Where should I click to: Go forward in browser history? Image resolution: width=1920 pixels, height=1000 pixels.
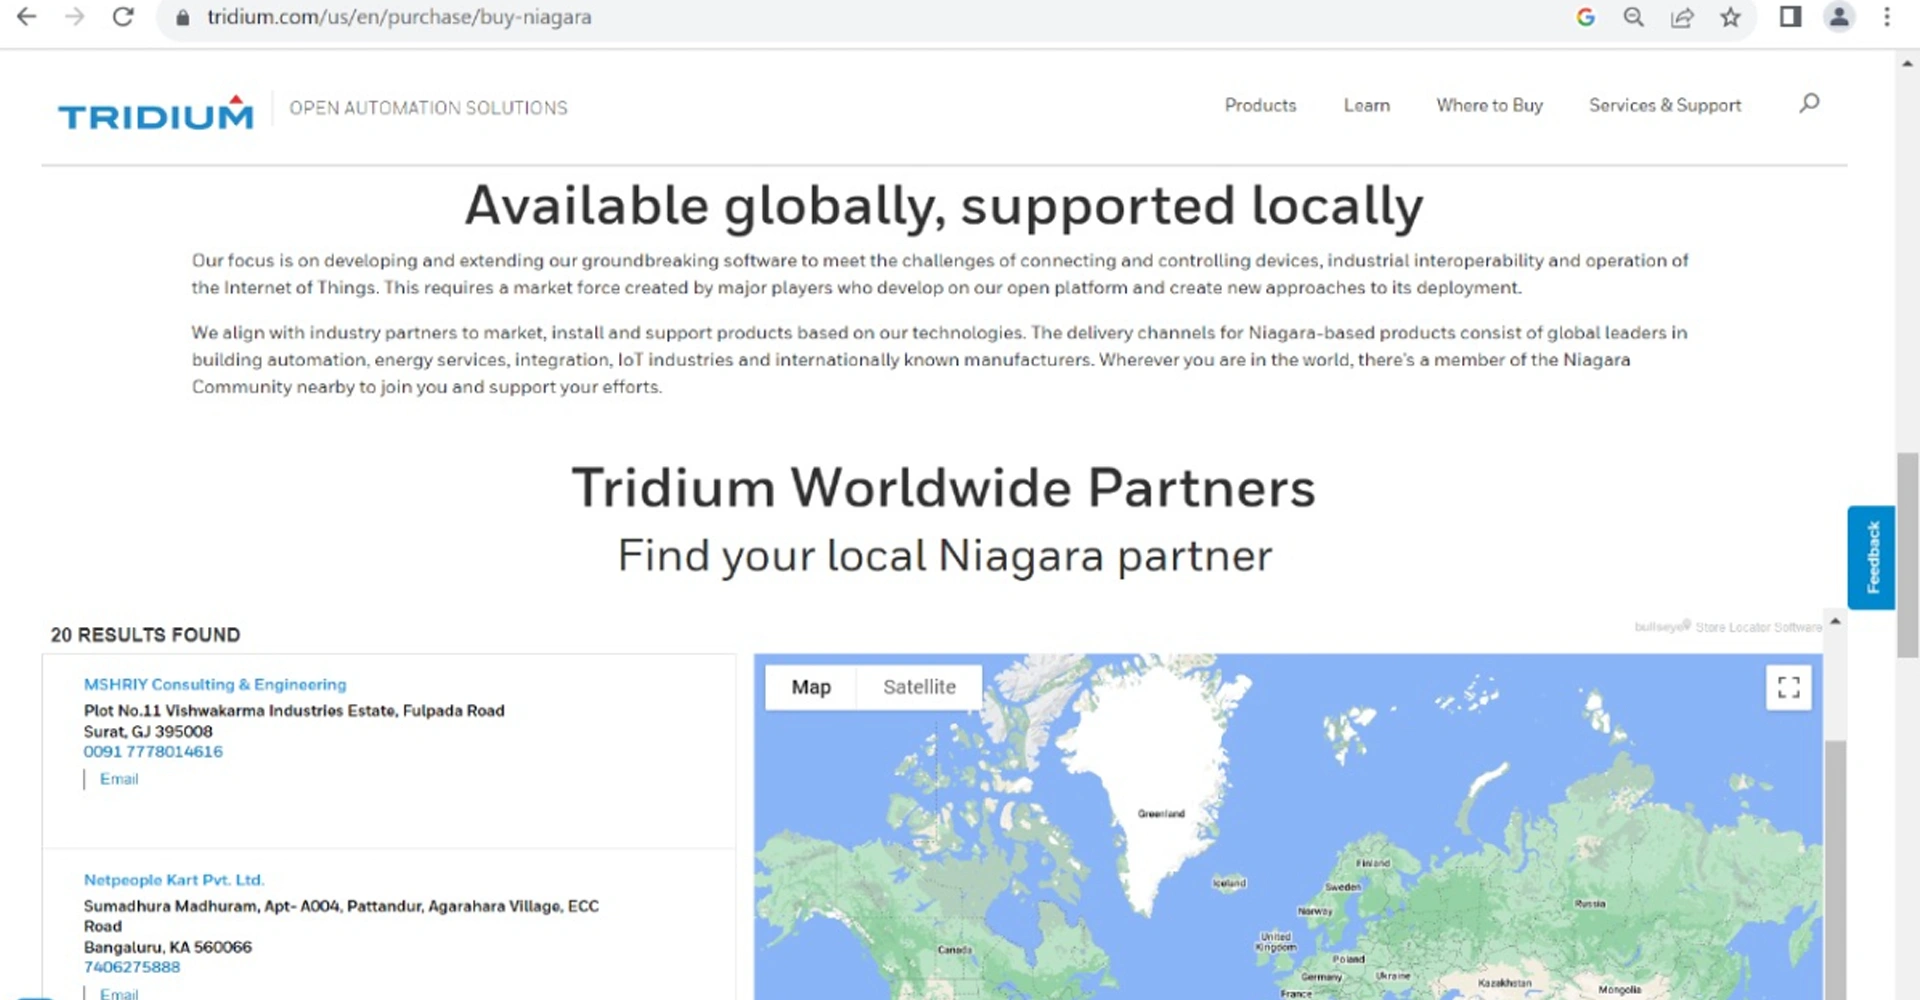[75, 17]
